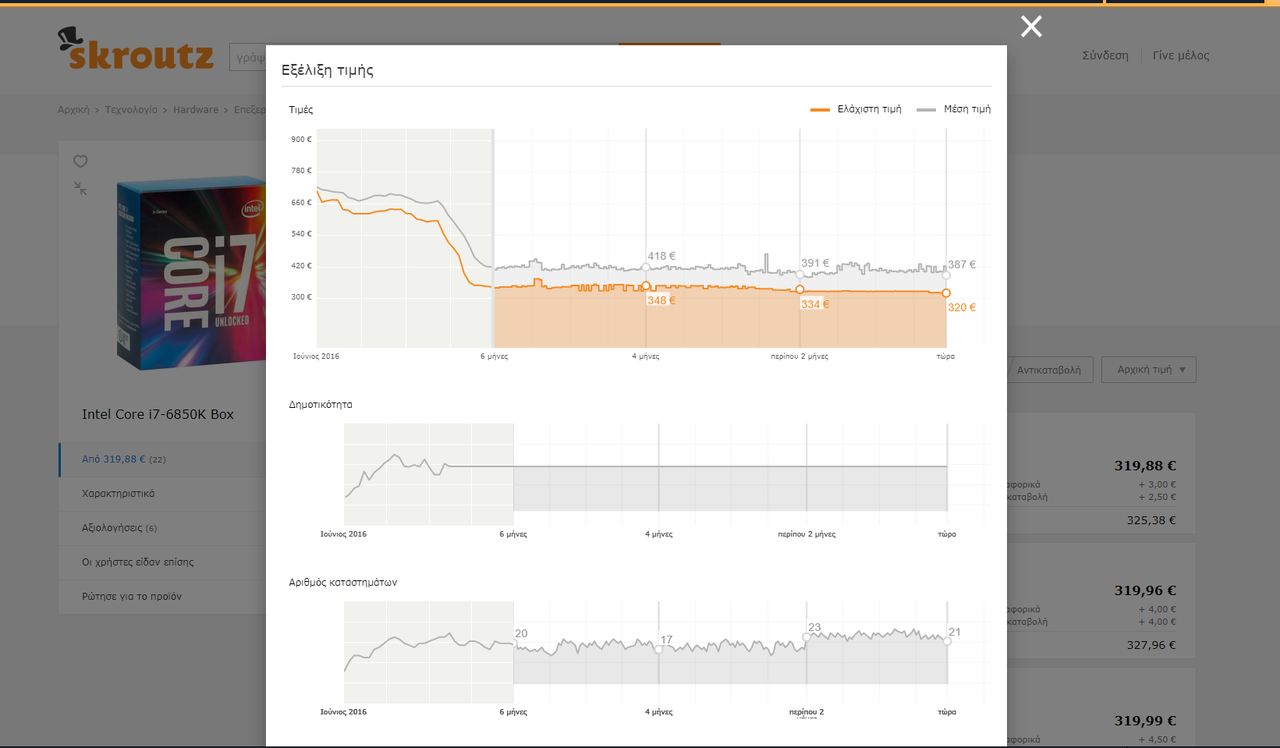Screen dimensions: 1280x748
Task: Click the 387 € average price marker
Action: (x=946, y=275)
